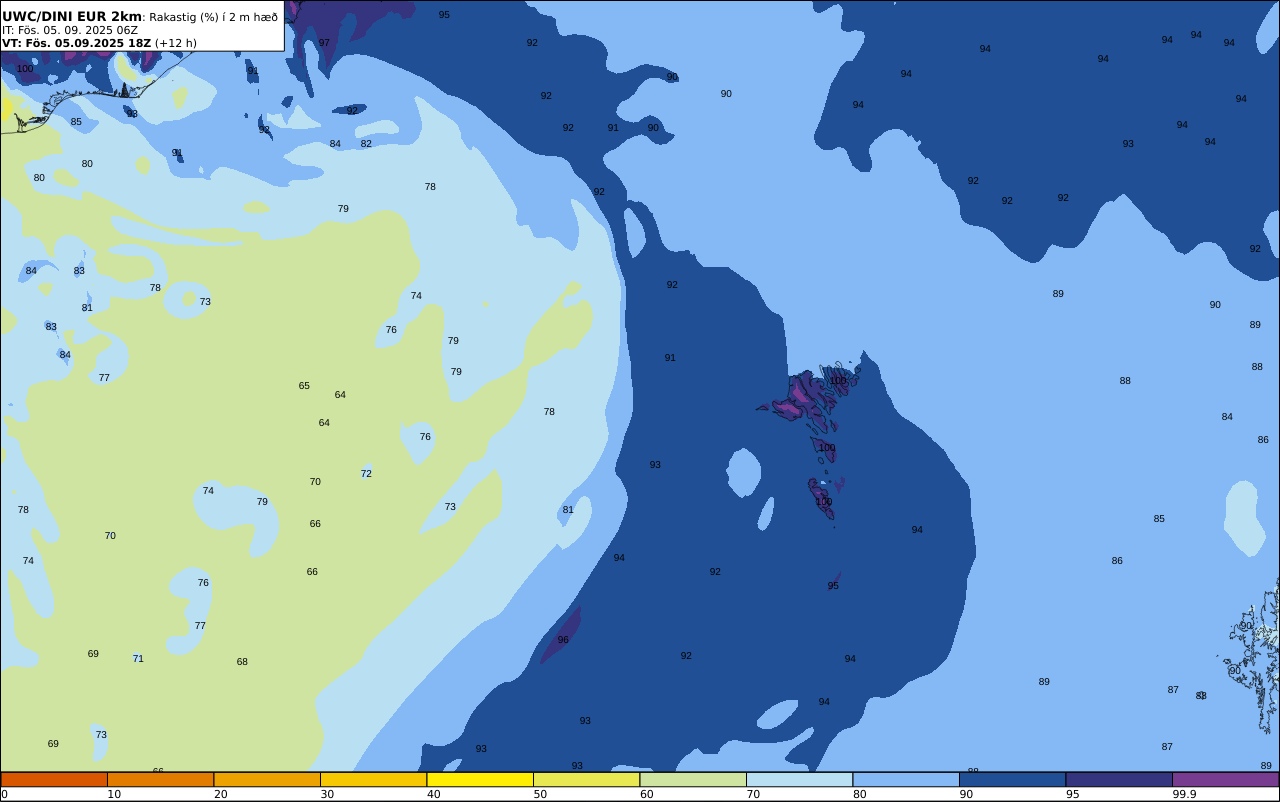Click the humidity value '65' on the map

[x=304, y=386]
